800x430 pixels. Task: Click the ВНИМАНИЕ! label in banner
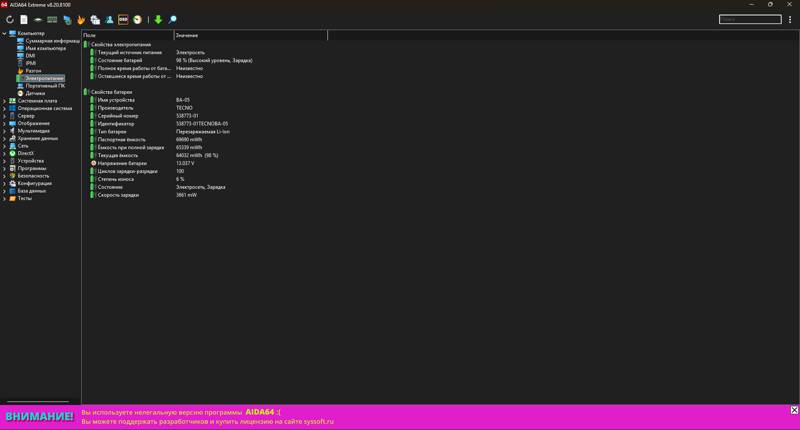pos(40,416)
